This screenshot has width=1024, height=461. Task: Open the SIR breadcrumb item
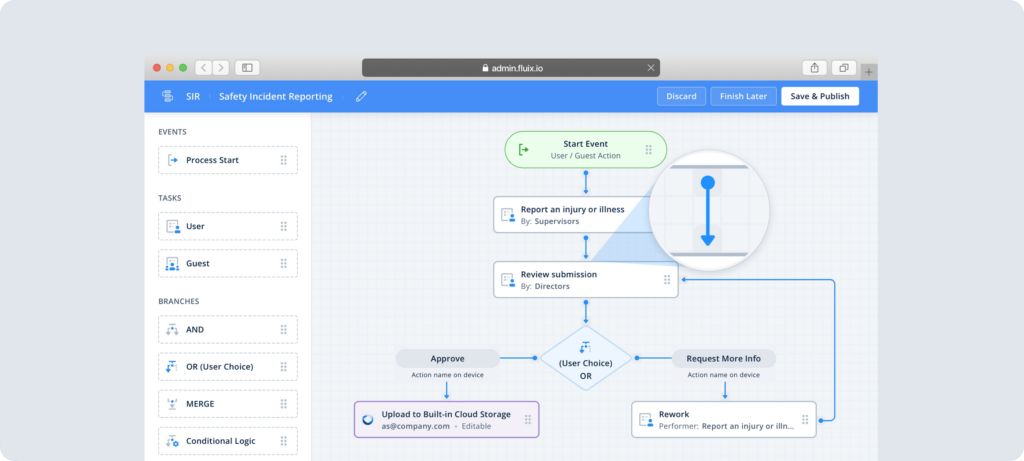(x=193, y=96)
